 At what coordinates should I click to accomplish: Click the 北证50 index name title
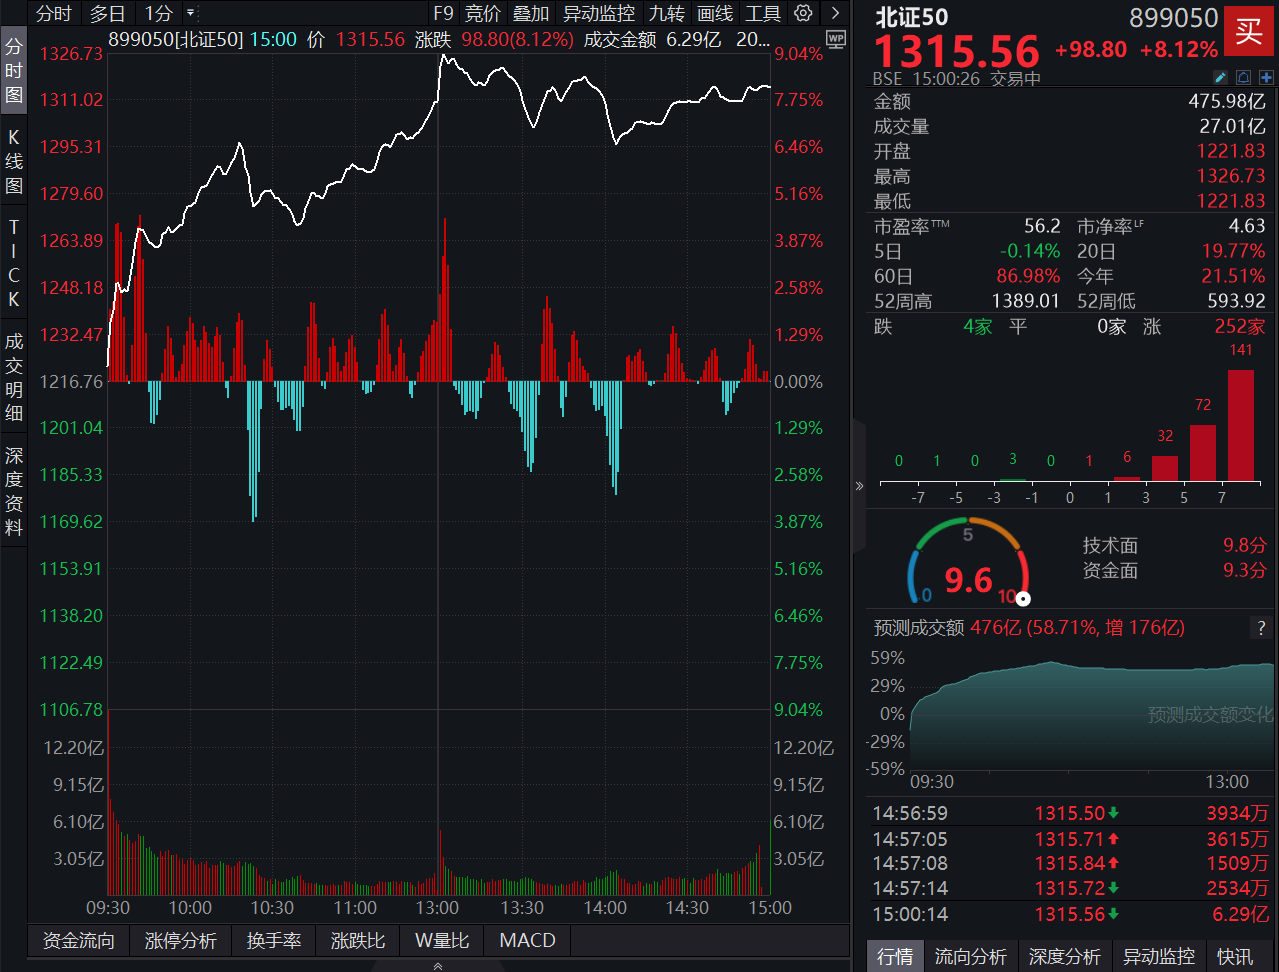point(911,17)
